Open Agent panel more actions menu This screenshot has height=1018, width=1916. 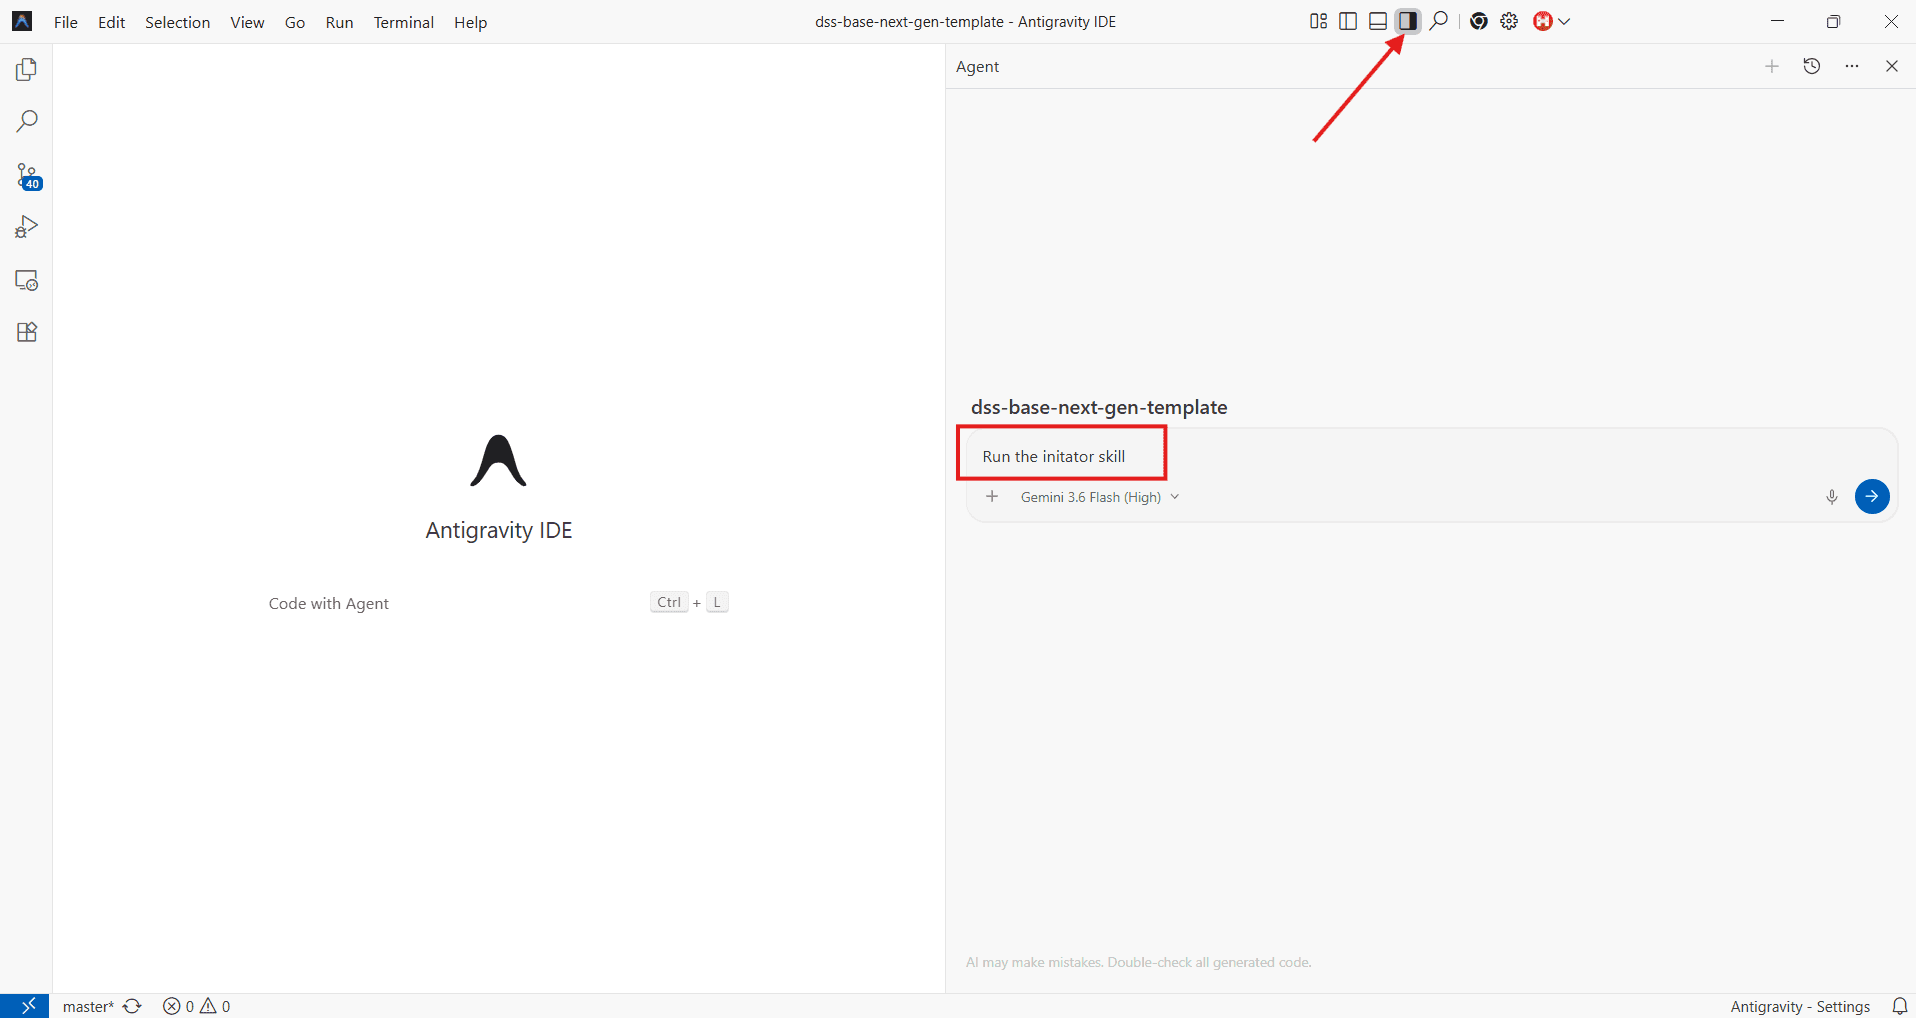coord(1852,66)
